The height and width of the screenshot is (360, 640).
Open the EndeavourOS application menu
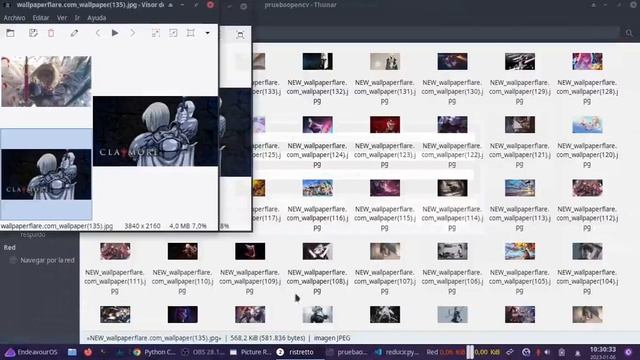(x=31, y=352)
